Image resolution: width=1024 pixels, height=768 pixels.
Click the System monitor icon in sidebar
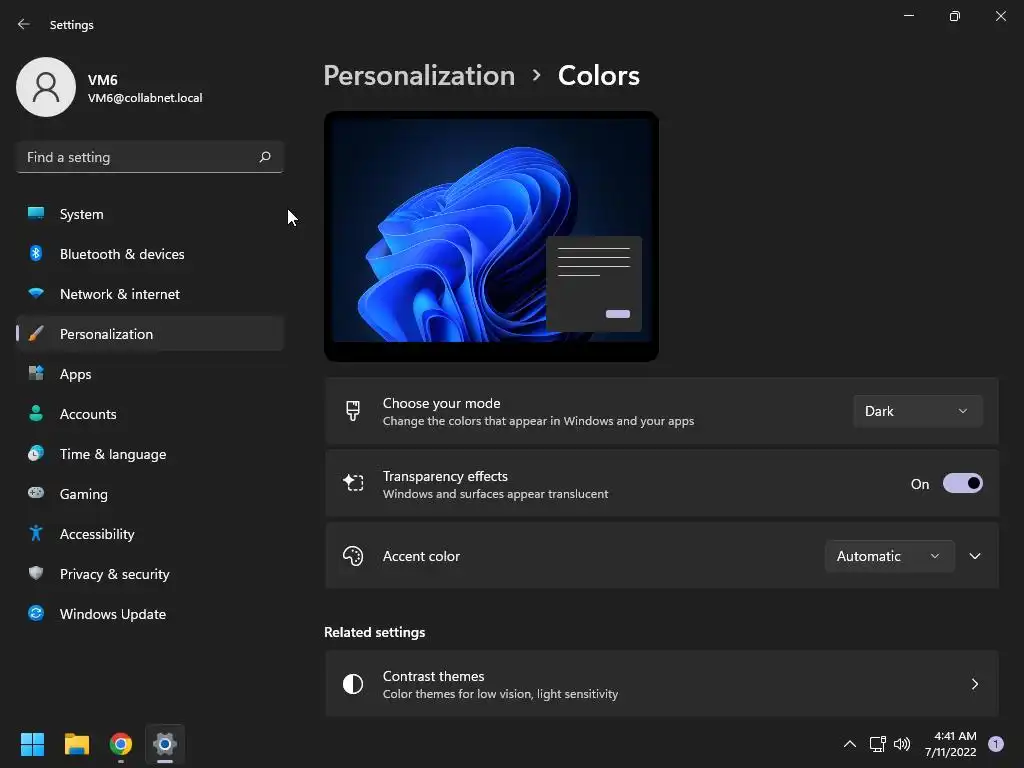click(36, 214)
